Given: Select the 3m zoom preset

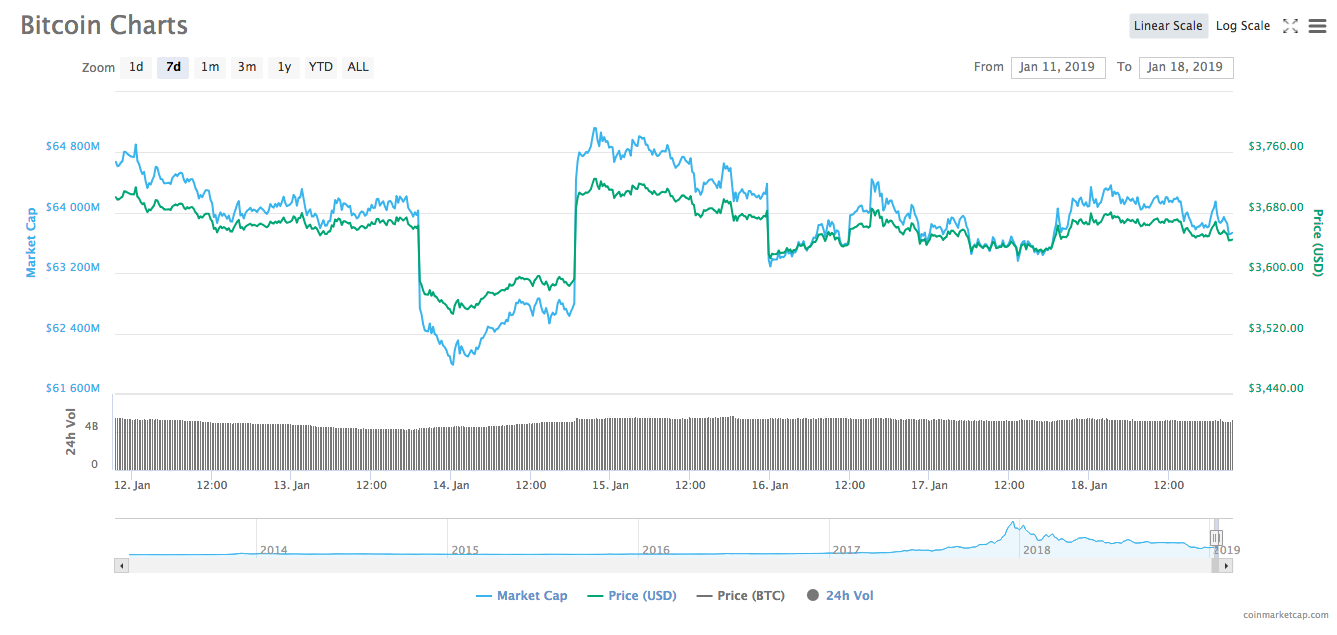Looking at the screenshot, I should point(247,67).
